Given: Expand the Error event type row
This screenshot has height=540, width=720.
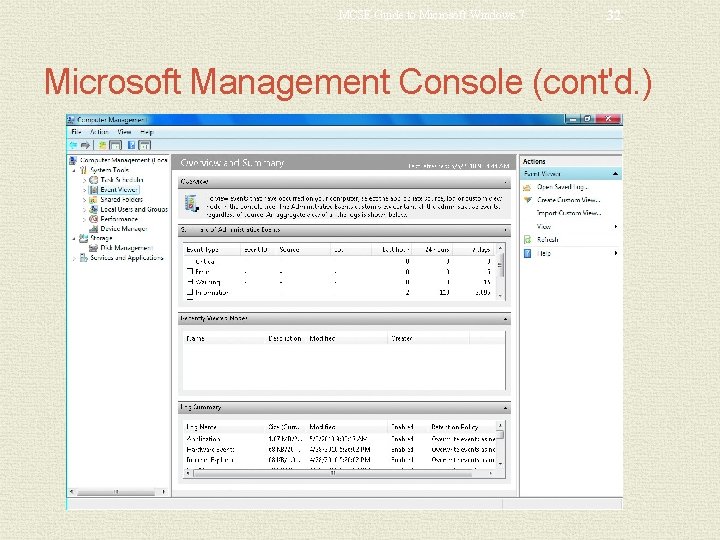Looking at the screenshot, I should point(190,271).
